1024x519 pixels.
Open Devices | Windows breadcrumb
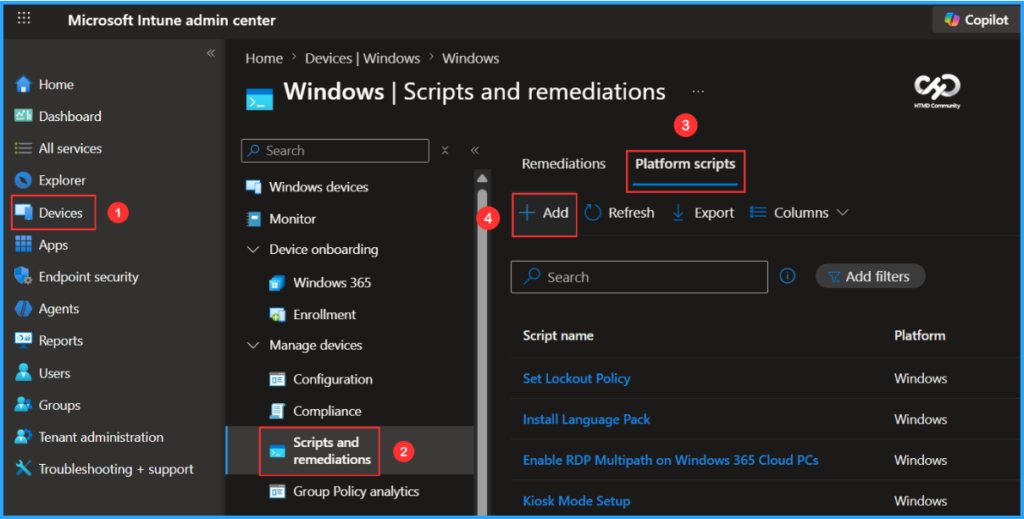click(362, 58)
